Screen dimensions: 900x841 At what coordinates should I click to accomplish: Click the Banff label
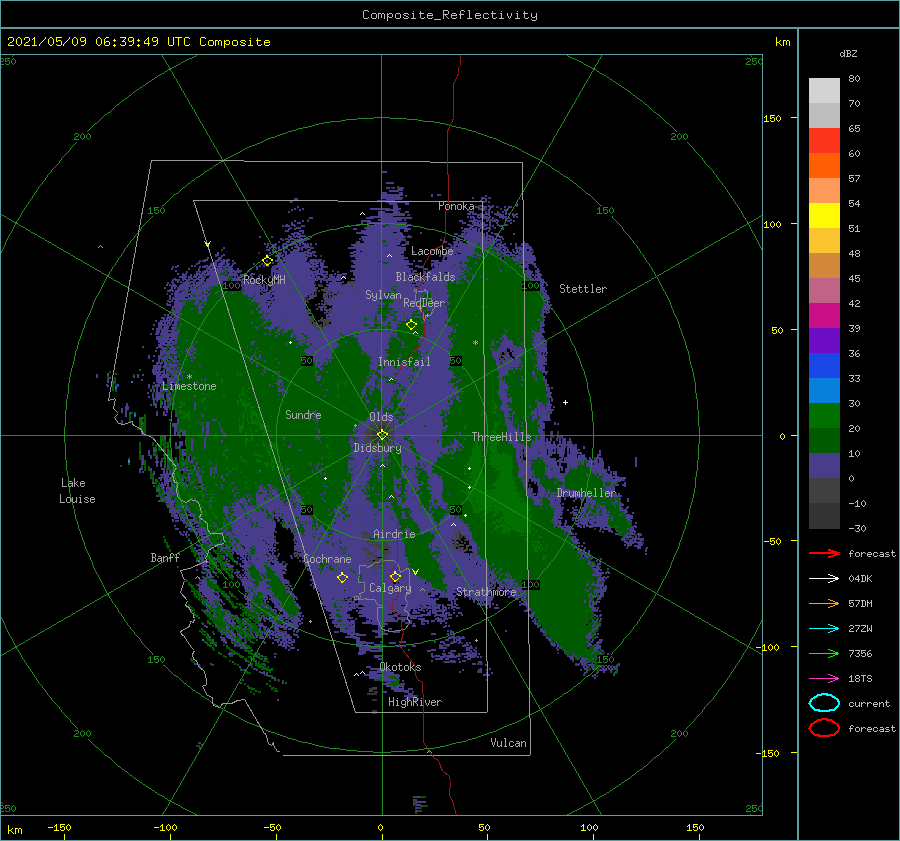pyautogui.click(x=165, y=557)
